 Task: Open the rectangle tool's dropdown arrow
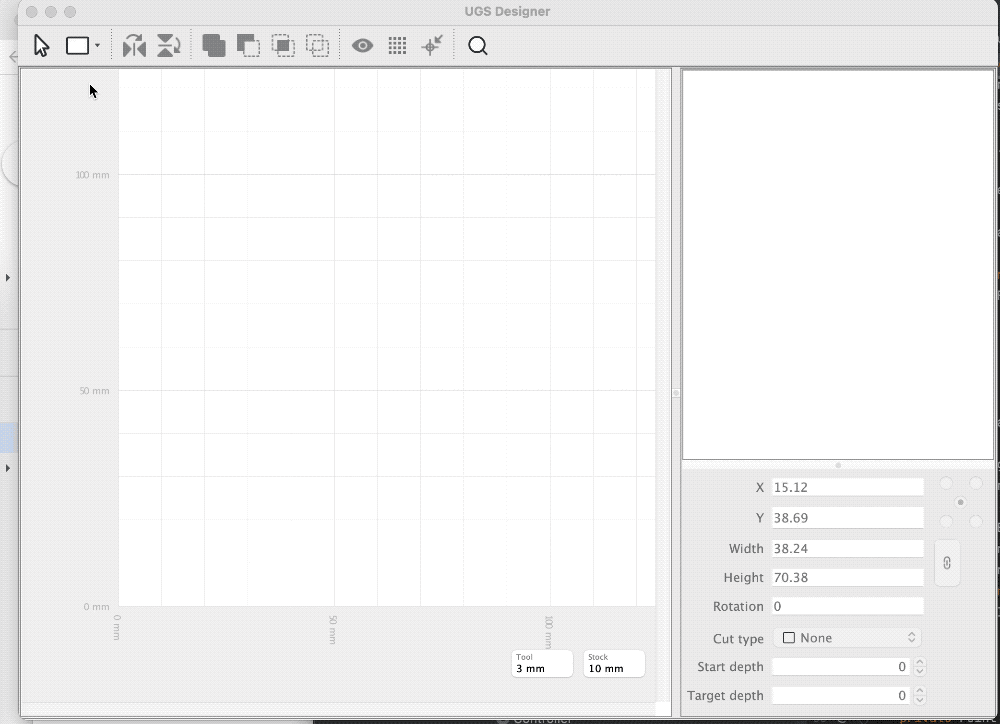(99, 45)
